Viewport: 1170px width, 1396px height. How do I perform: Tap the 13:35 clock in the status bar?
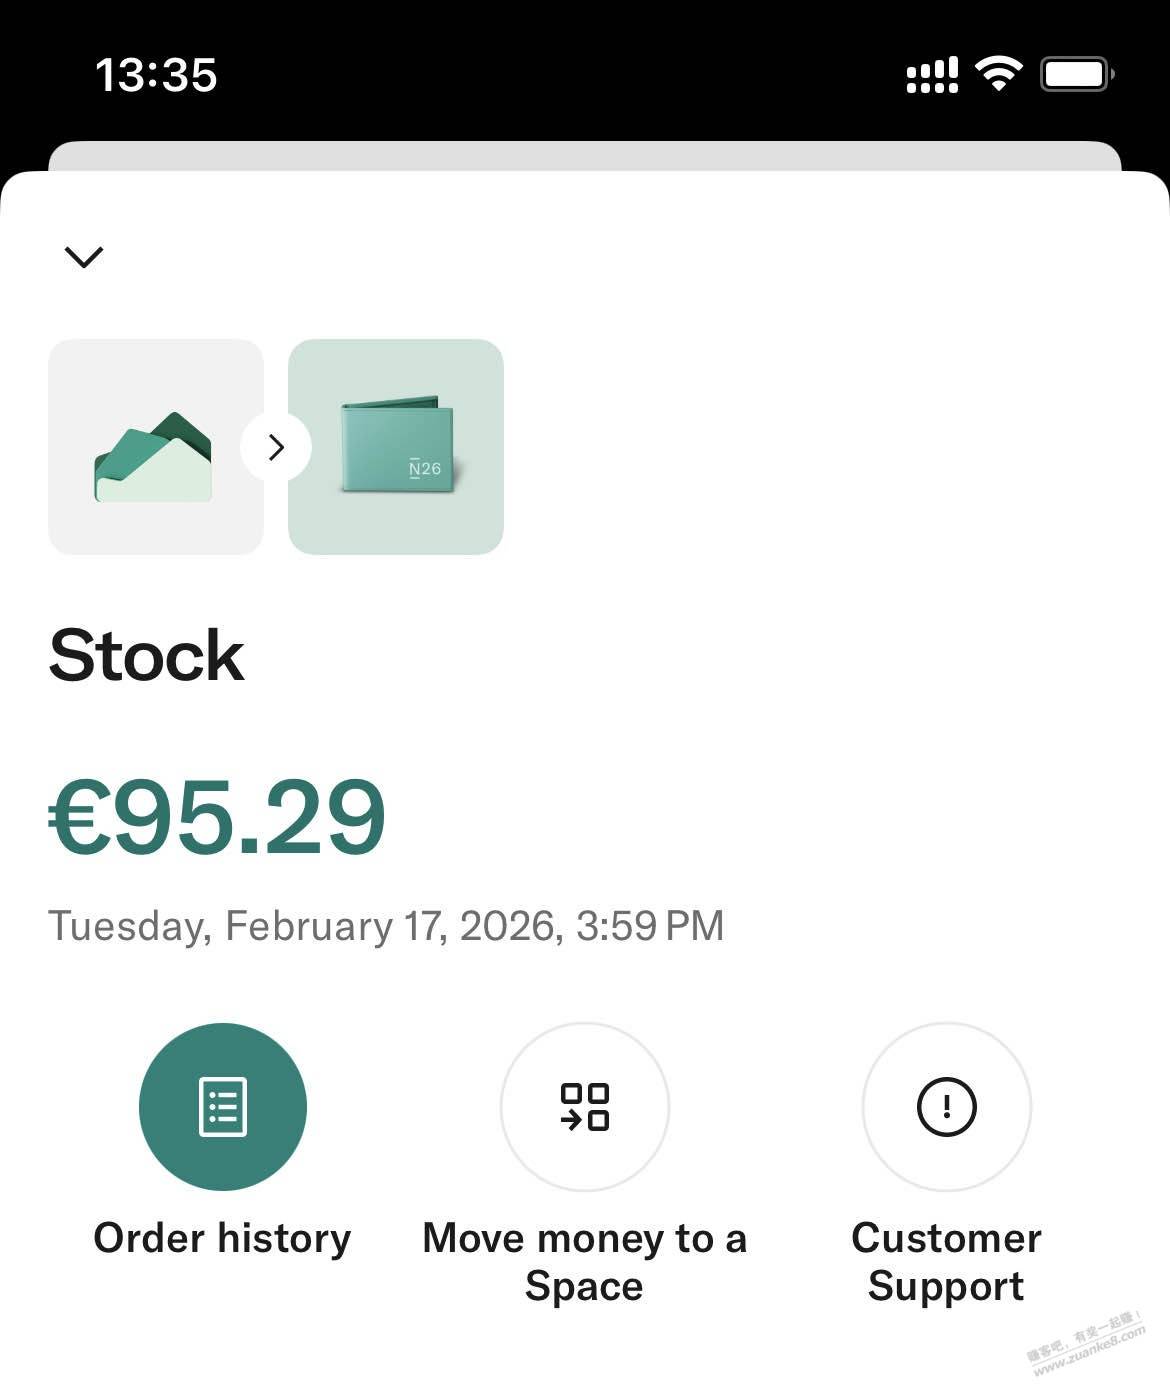156,75
